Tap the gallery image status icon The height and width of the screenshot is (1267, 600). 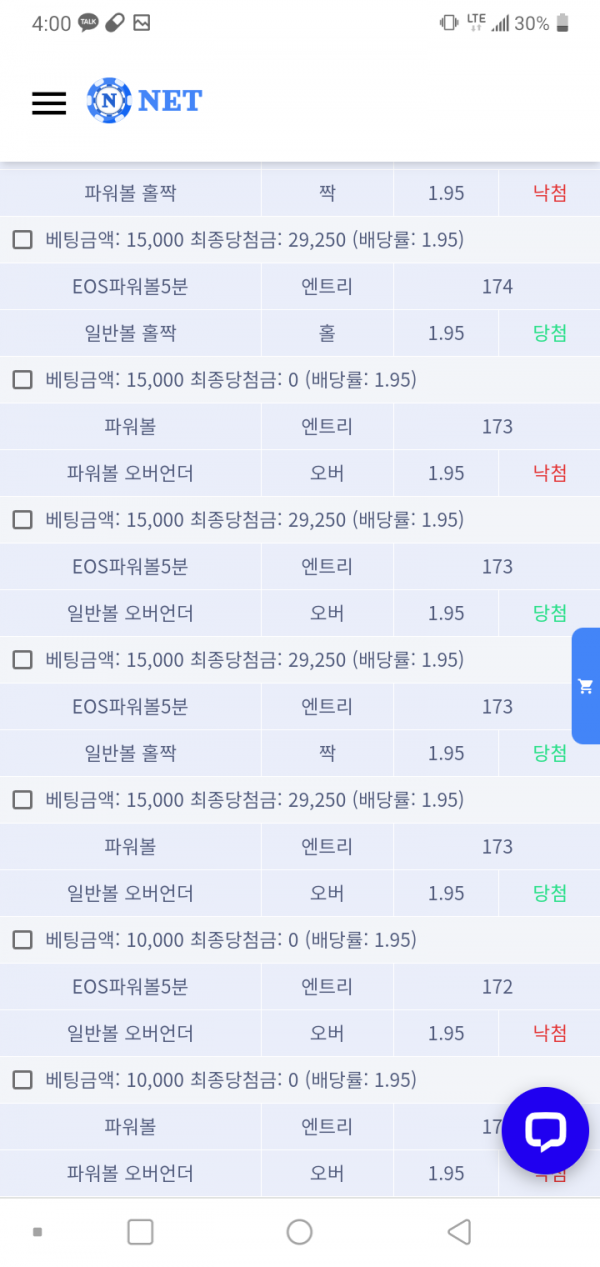click(142, 23)
